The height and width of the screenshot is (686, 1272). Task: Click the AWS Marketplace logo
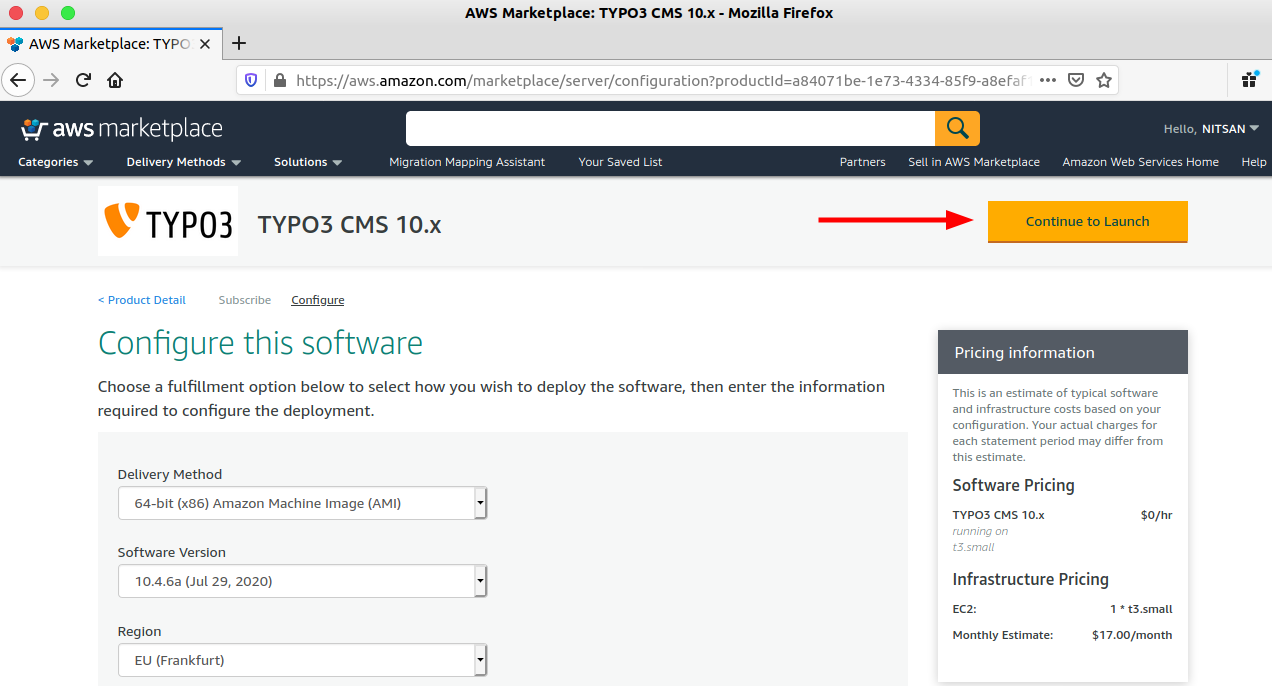tap(121, 129)
